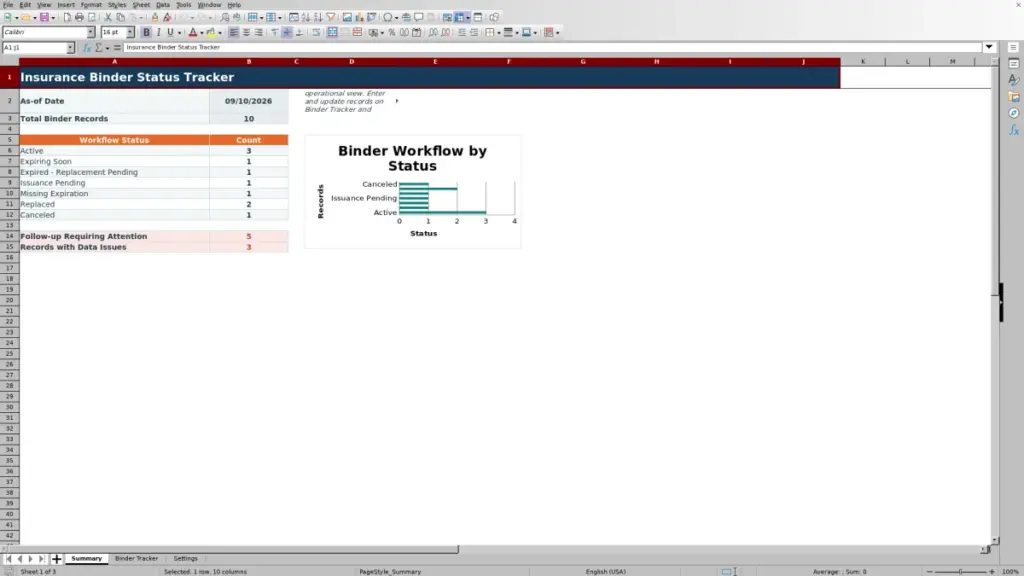Viewport: 1024px width, 576px height.
Task: Click the Function Wizard fx icon
Action: click(x=86, y=47)
